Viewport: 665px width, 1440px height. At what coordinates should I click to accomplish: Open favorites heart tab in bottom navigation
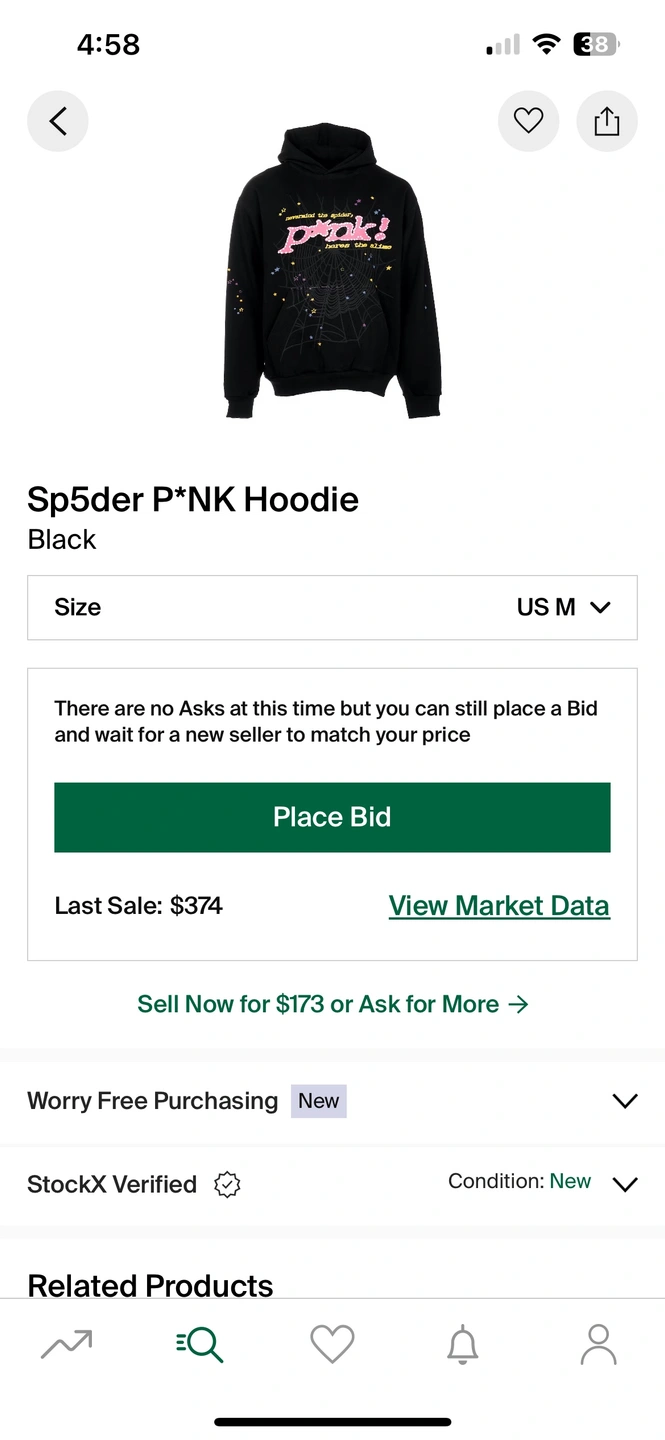tap(332, 1344)
